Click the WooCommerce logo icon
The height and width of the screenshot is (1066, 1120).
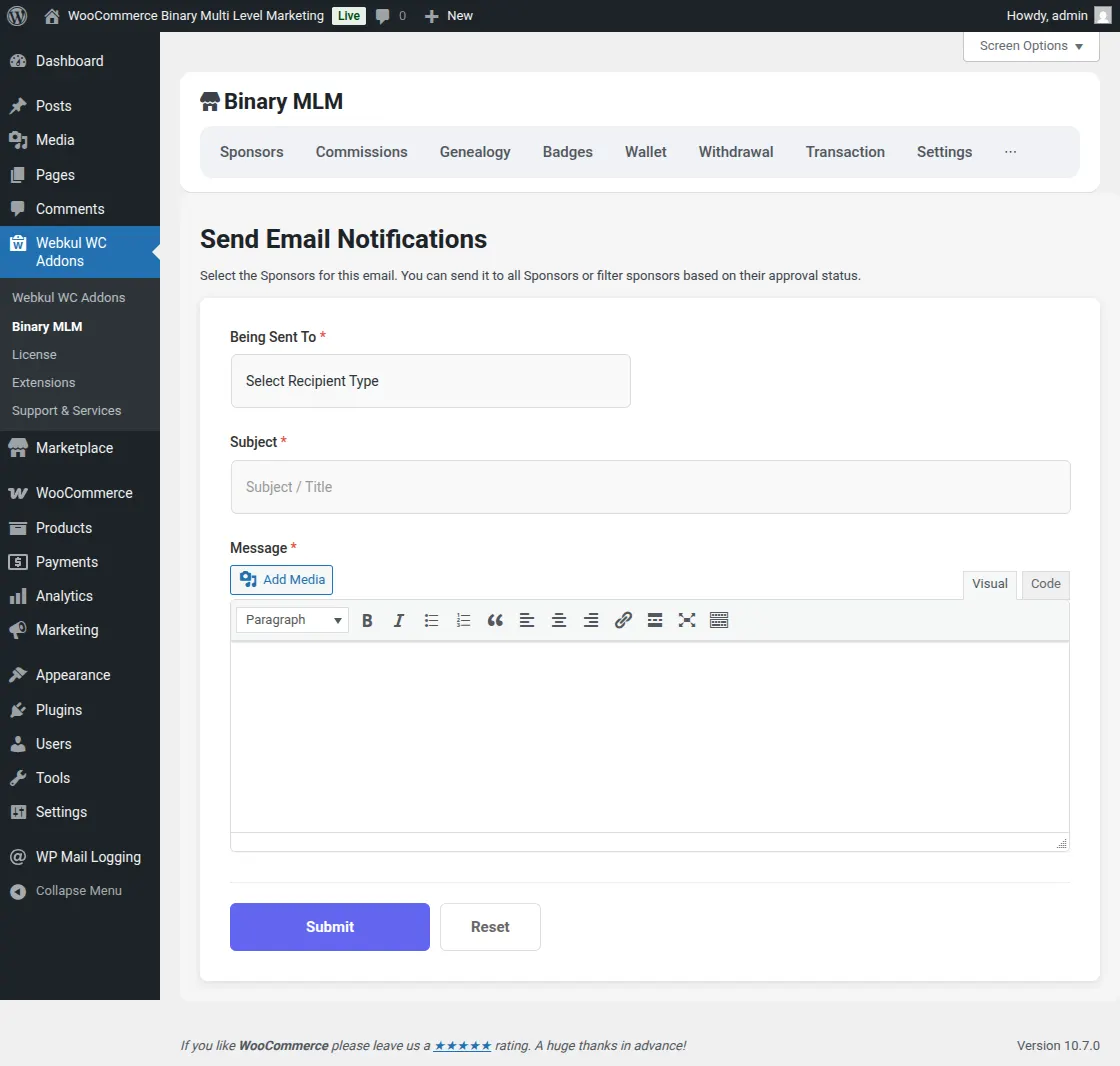18,493
